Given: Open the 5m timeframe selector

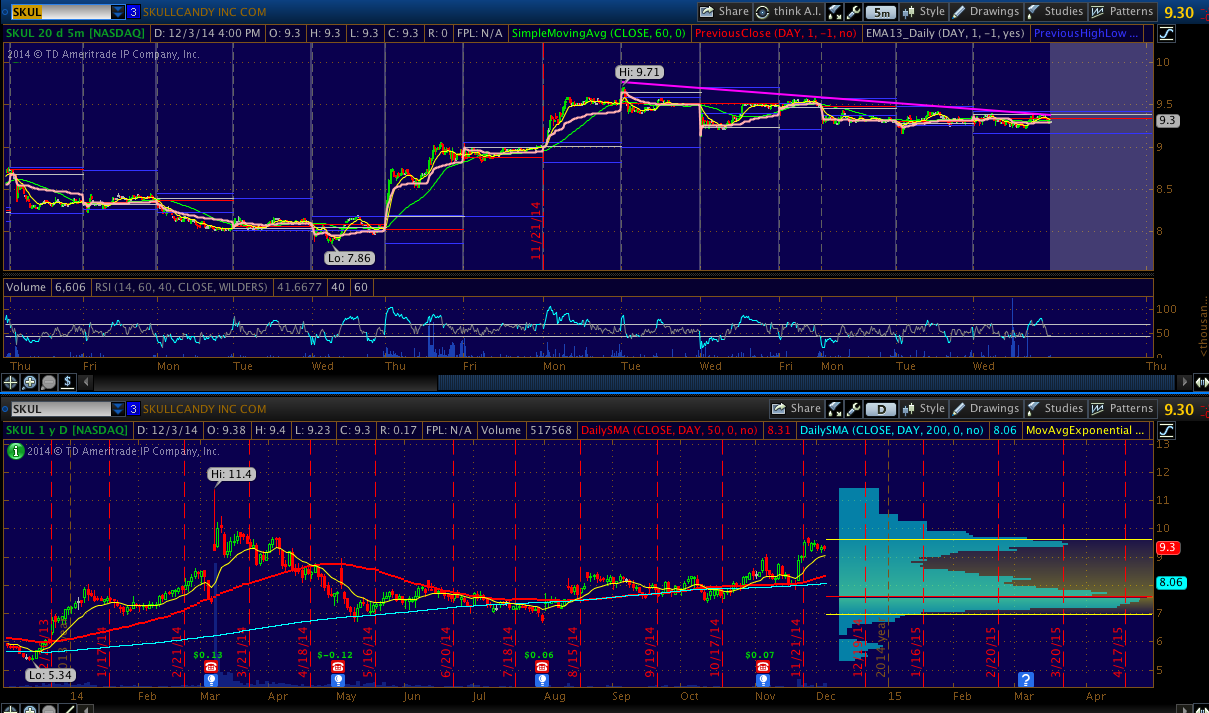Looking at the screenshot, I should [881, 12].
